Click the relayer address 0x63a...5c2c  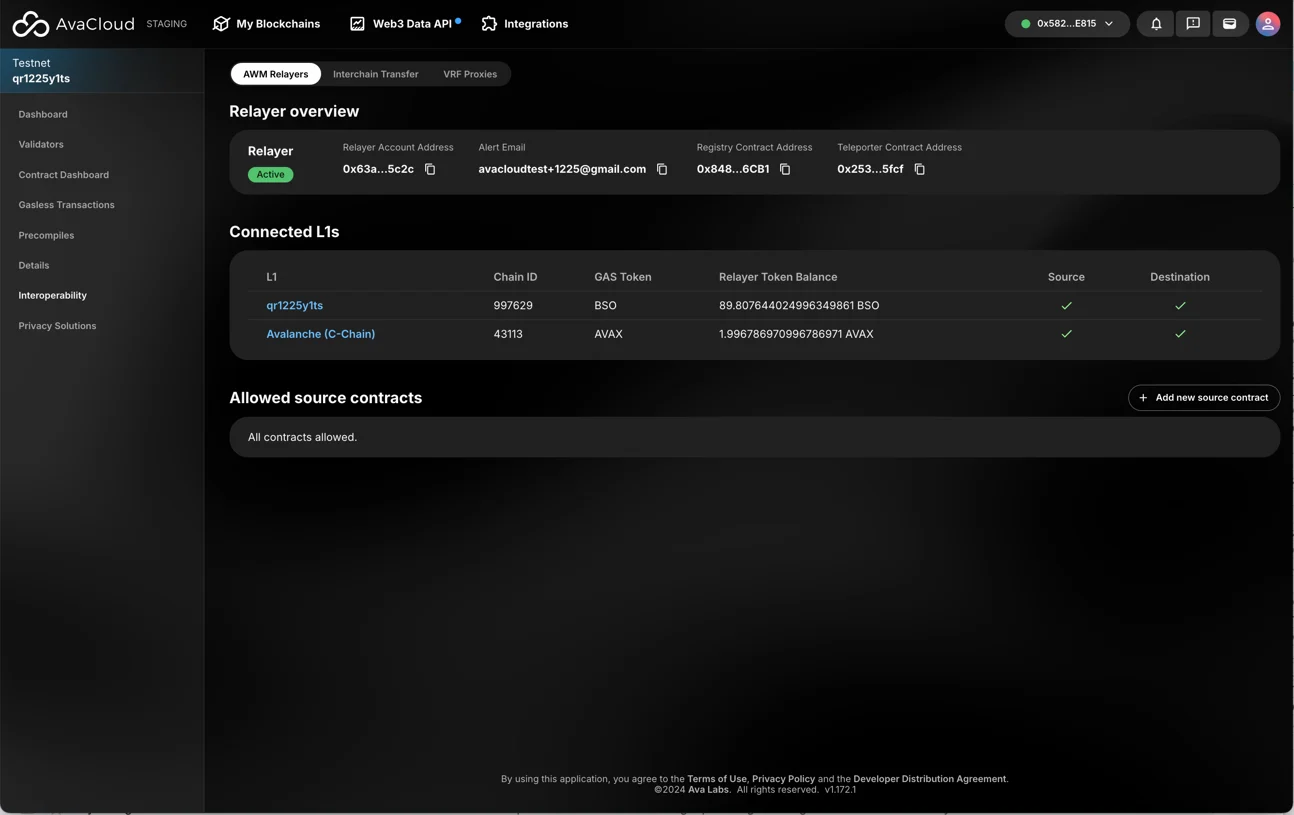click(x=378, y=169)
